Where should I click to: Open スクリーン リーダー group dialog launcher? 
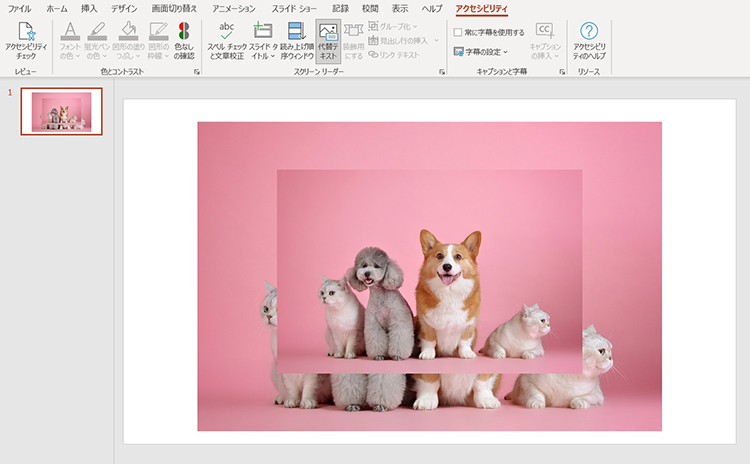(x=441, y=73)
